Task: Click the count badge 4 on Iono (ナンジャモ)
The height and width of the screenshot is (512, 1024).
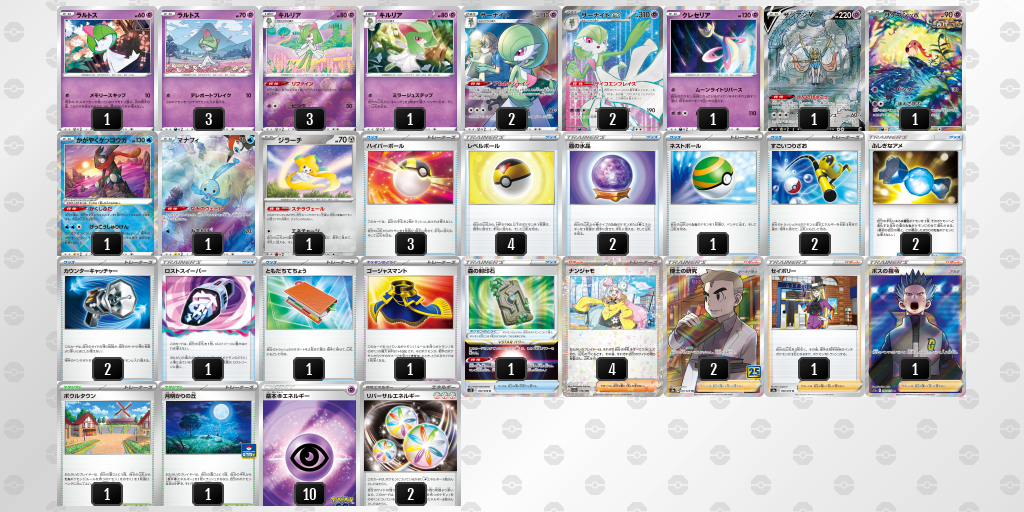Action: point(612,369)
